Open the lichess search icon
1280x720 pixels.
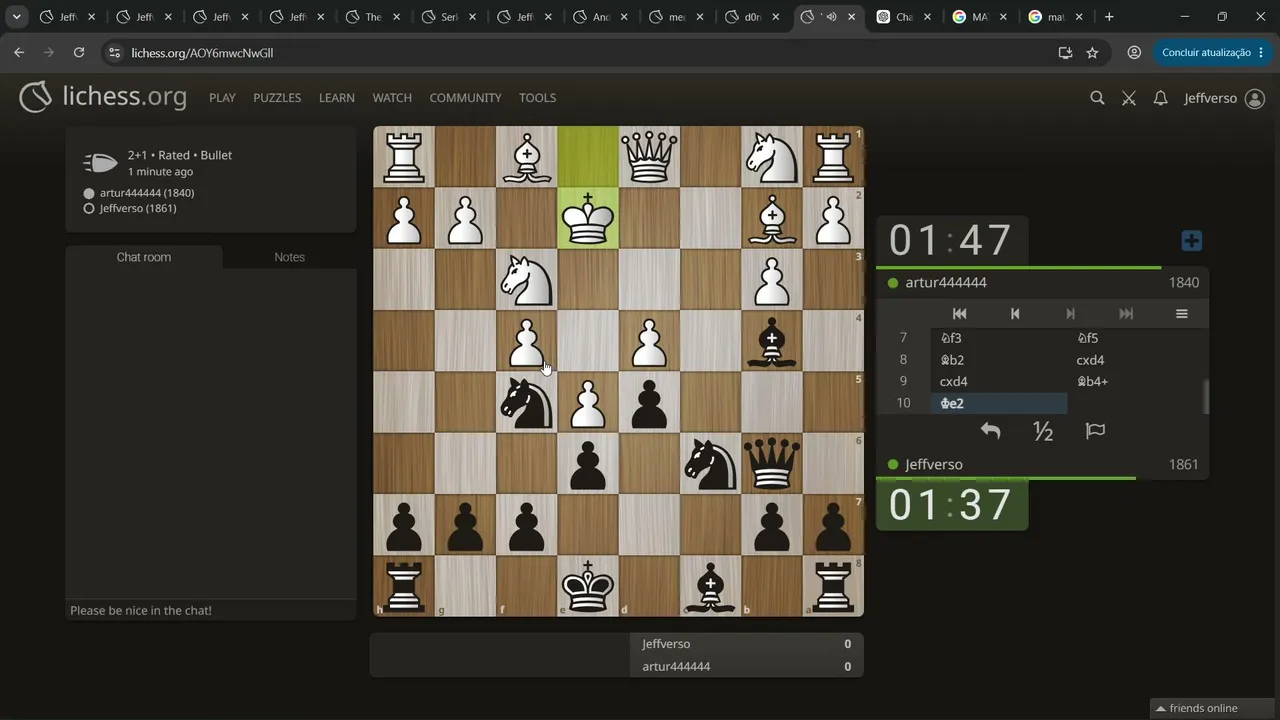[1097, 98]
